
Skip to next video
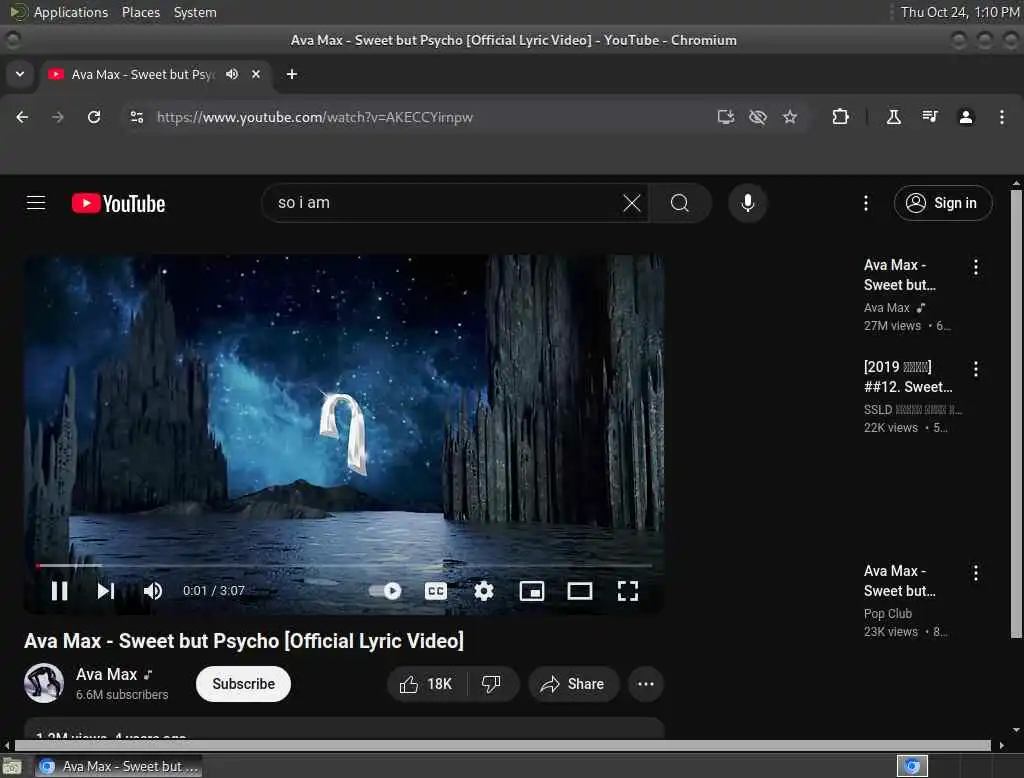point(106,591)
